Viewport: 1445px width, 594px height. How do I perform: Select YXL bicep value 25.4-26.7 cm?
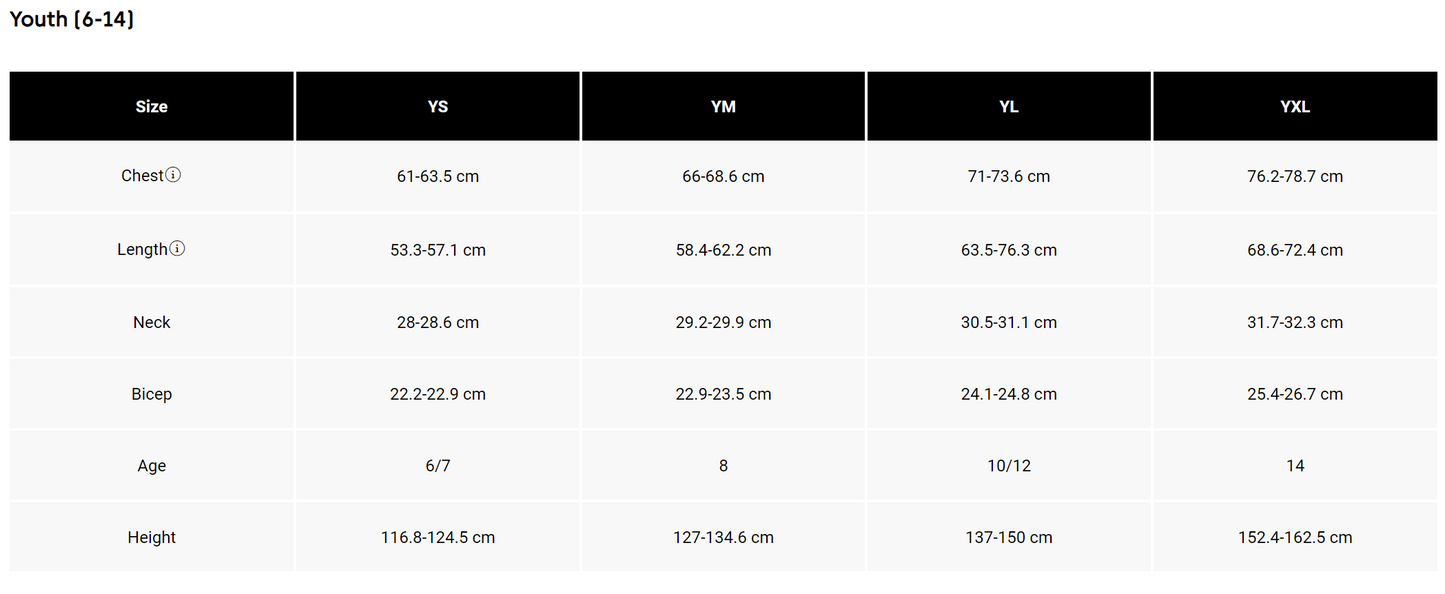pyautogui.click(x=1295, y=394)
